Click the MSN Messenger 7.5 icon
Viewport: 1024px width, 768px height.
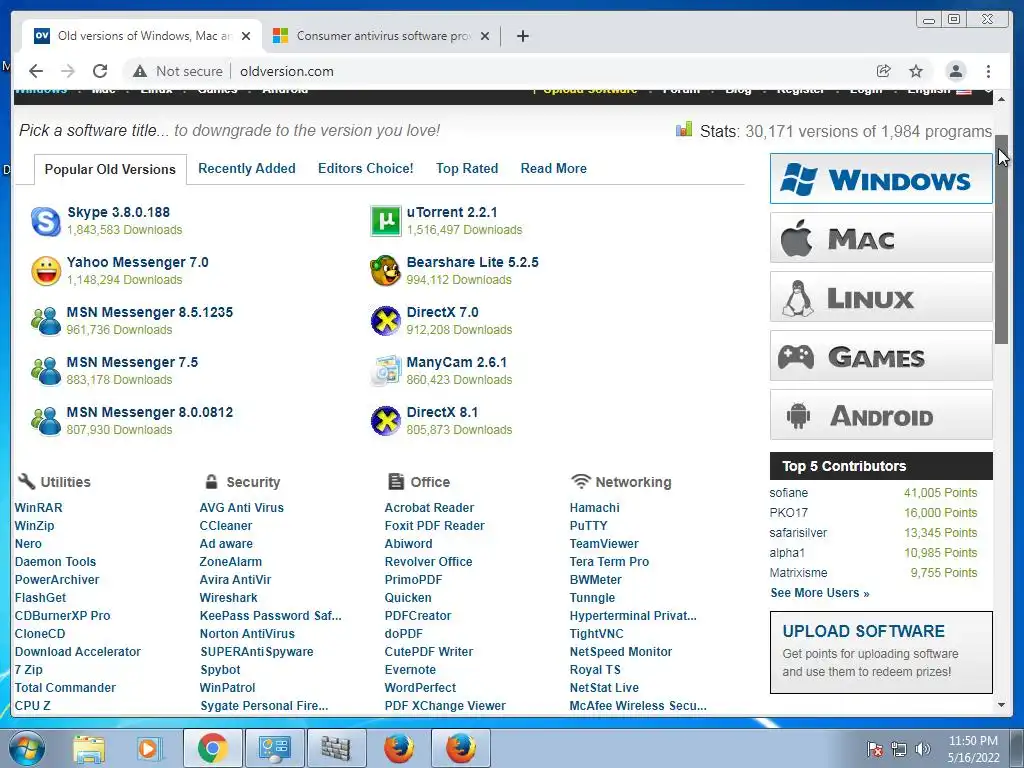tap(46, 371)
